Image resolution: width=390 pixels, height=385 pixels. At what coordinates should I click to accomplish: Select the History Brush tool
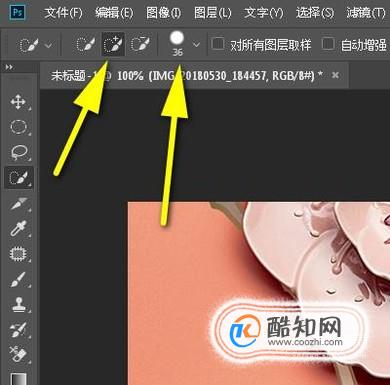[18, 330]
